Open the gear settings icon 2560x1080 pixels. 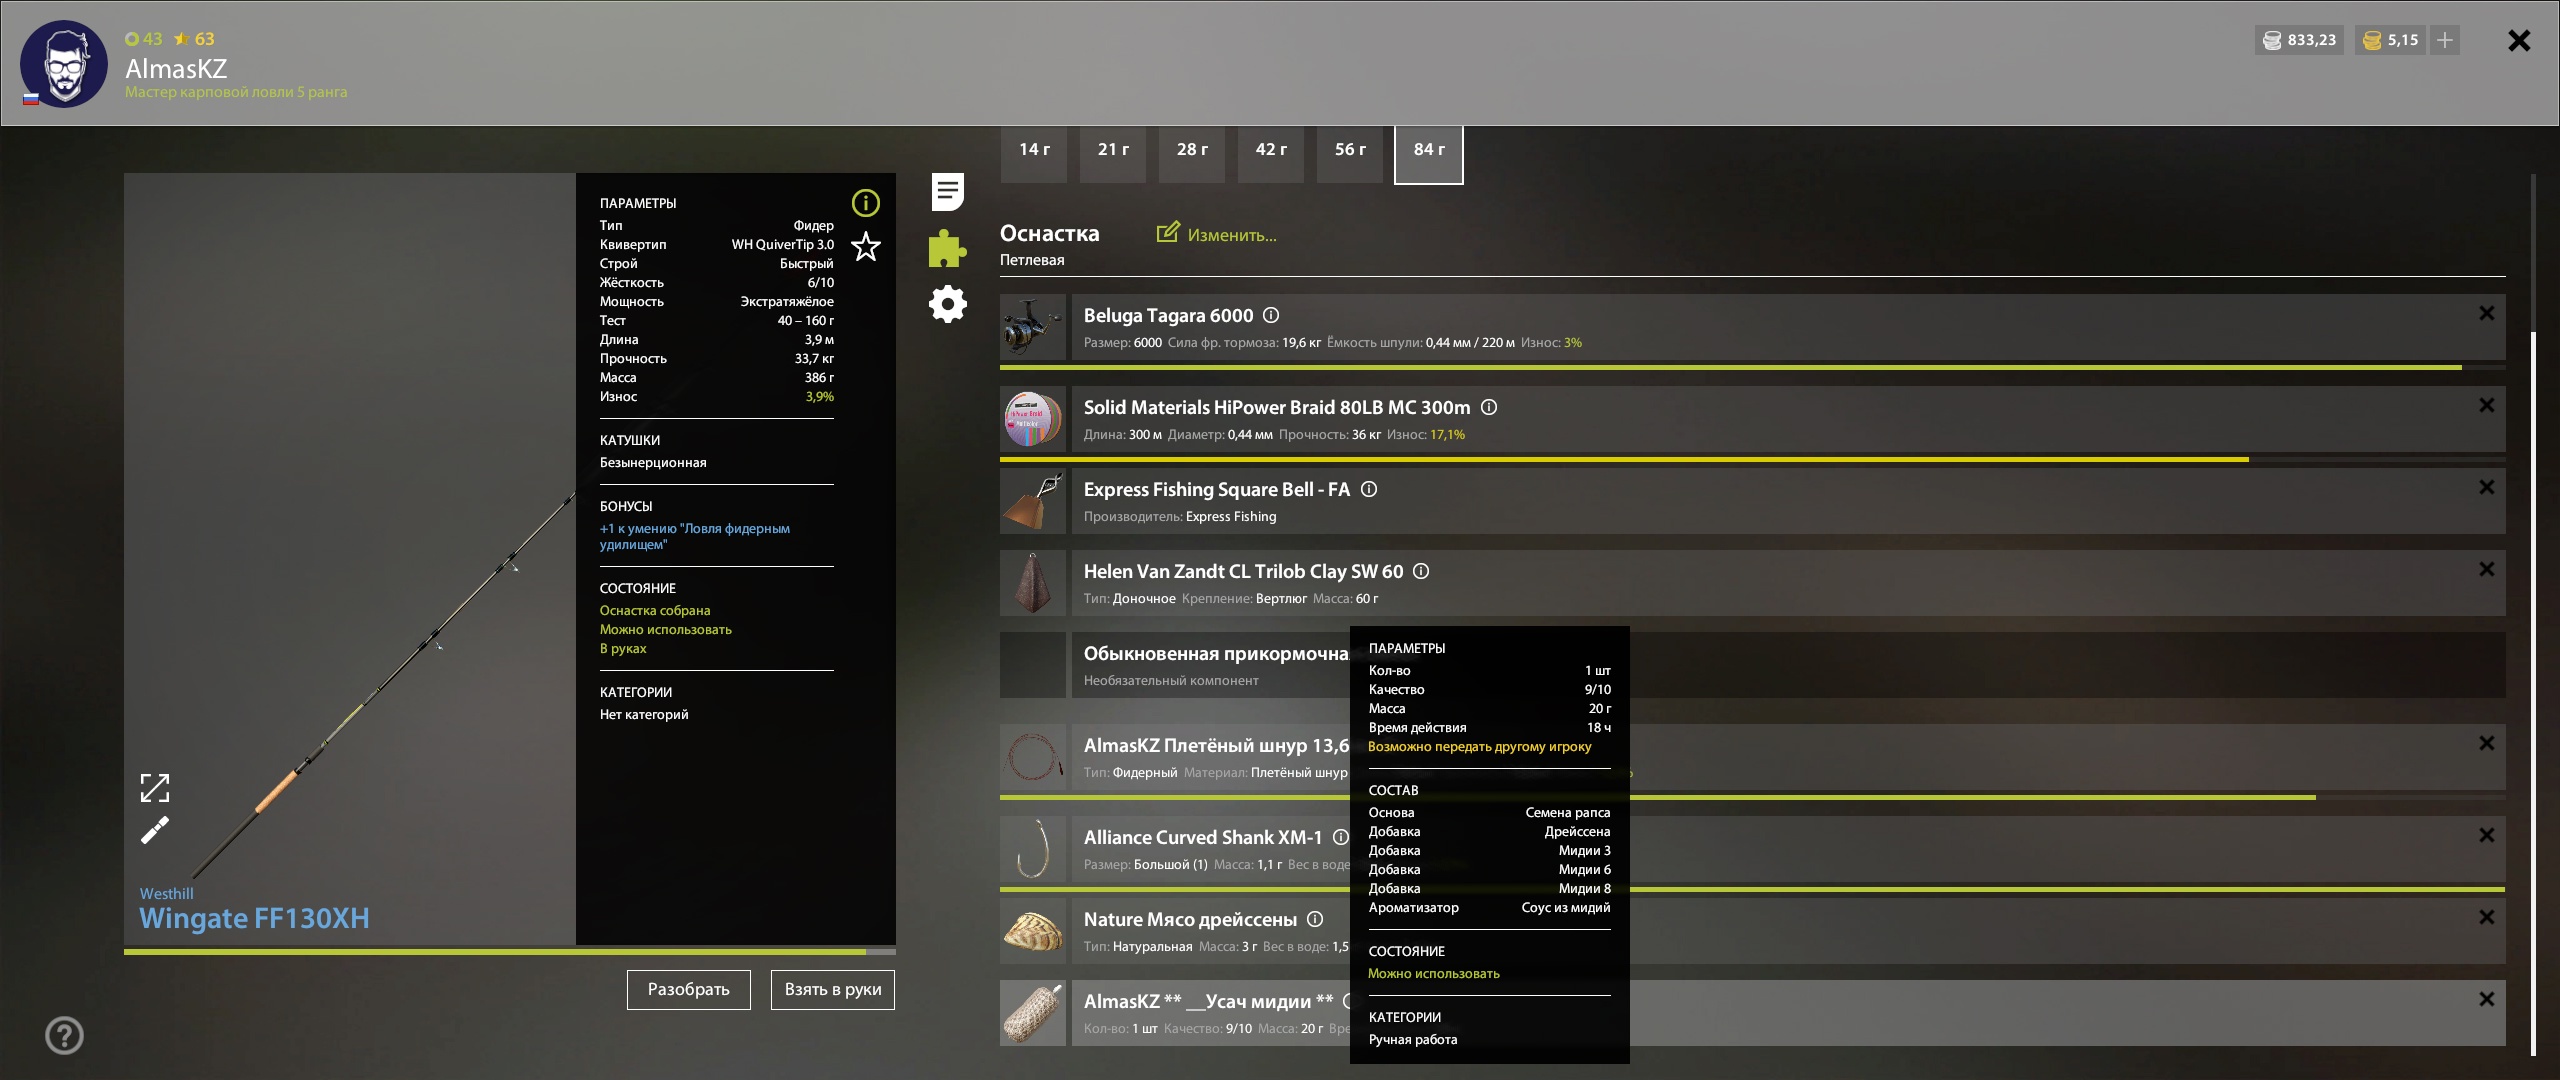click(x=947, y=304)
